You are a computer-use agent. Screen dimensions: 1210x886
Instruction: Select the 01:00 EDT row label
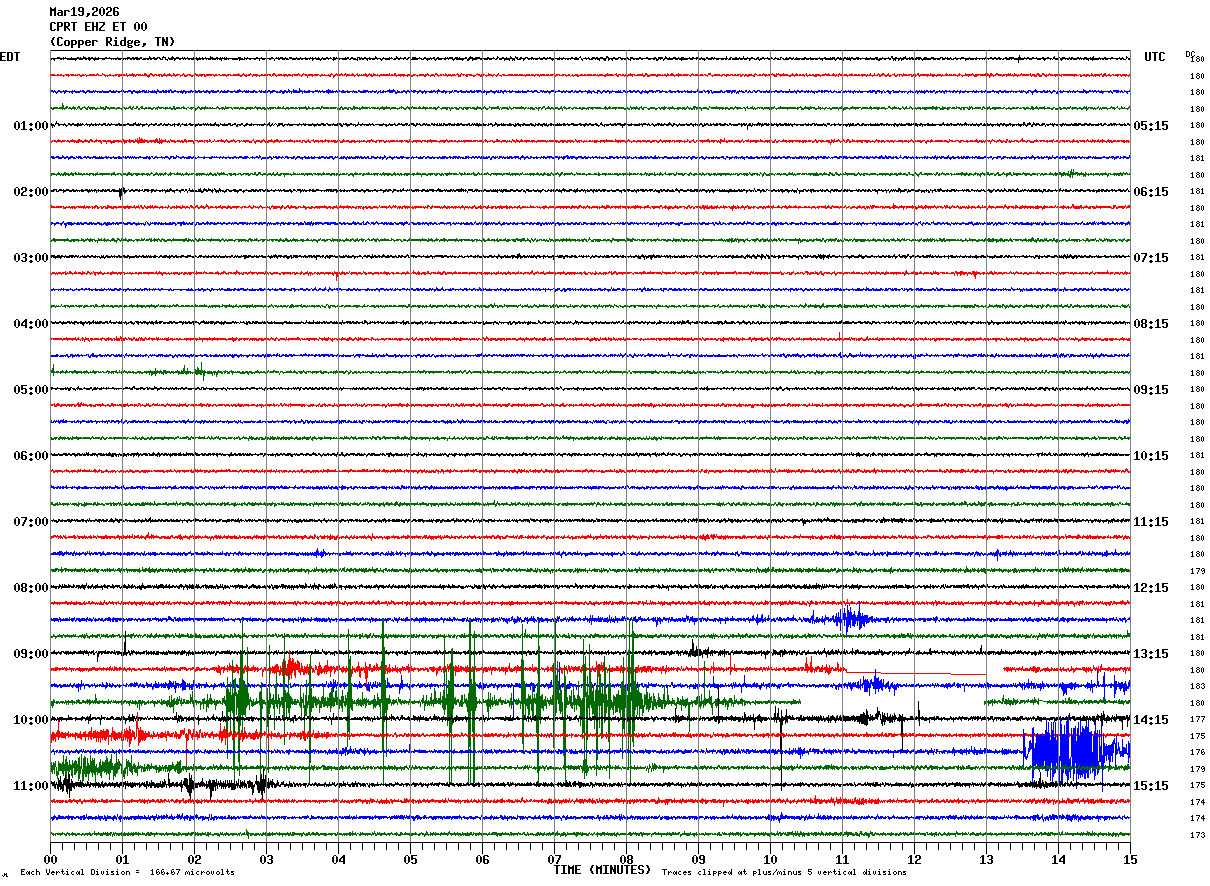30,126
